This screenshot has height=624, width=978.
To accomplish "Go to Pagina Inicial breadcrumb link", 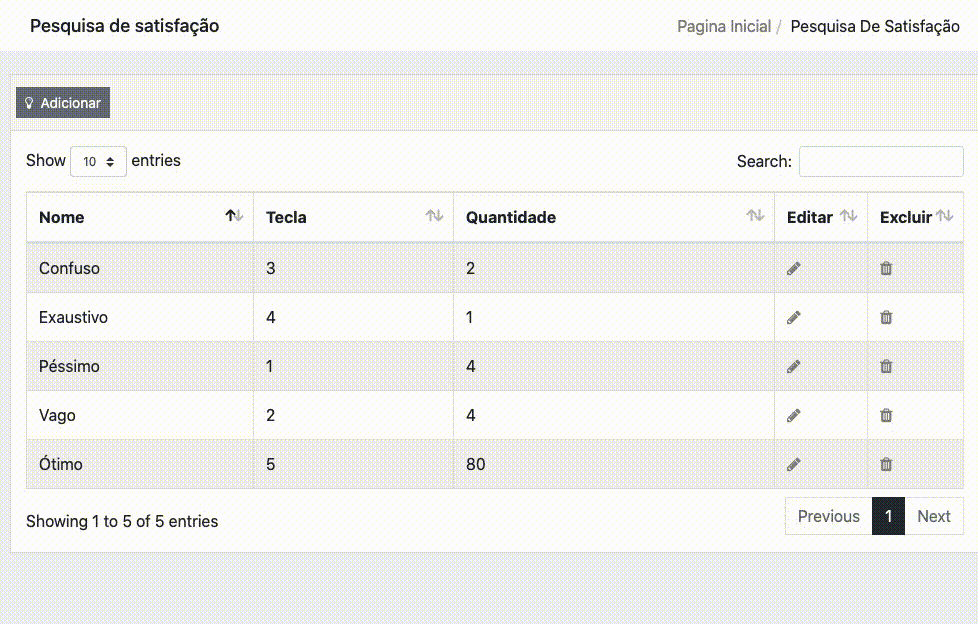I will pyautogui.click(x=723, y=27).
